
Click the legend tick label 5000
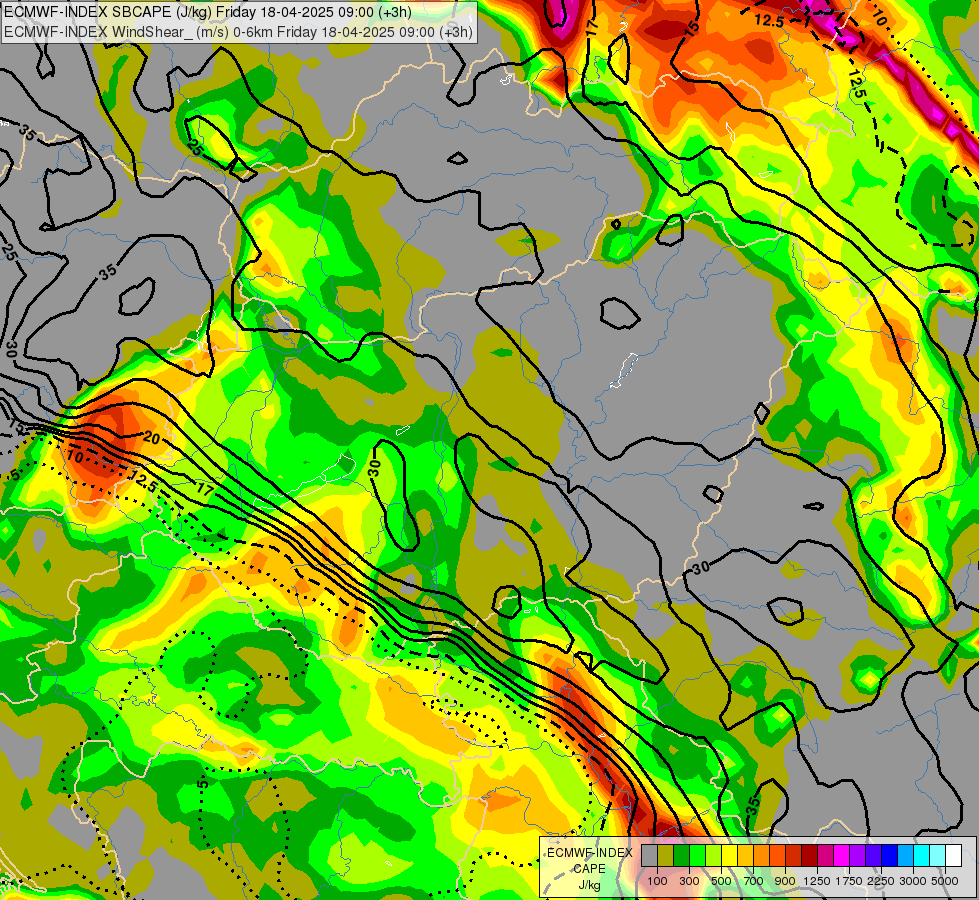coord(945,881)
